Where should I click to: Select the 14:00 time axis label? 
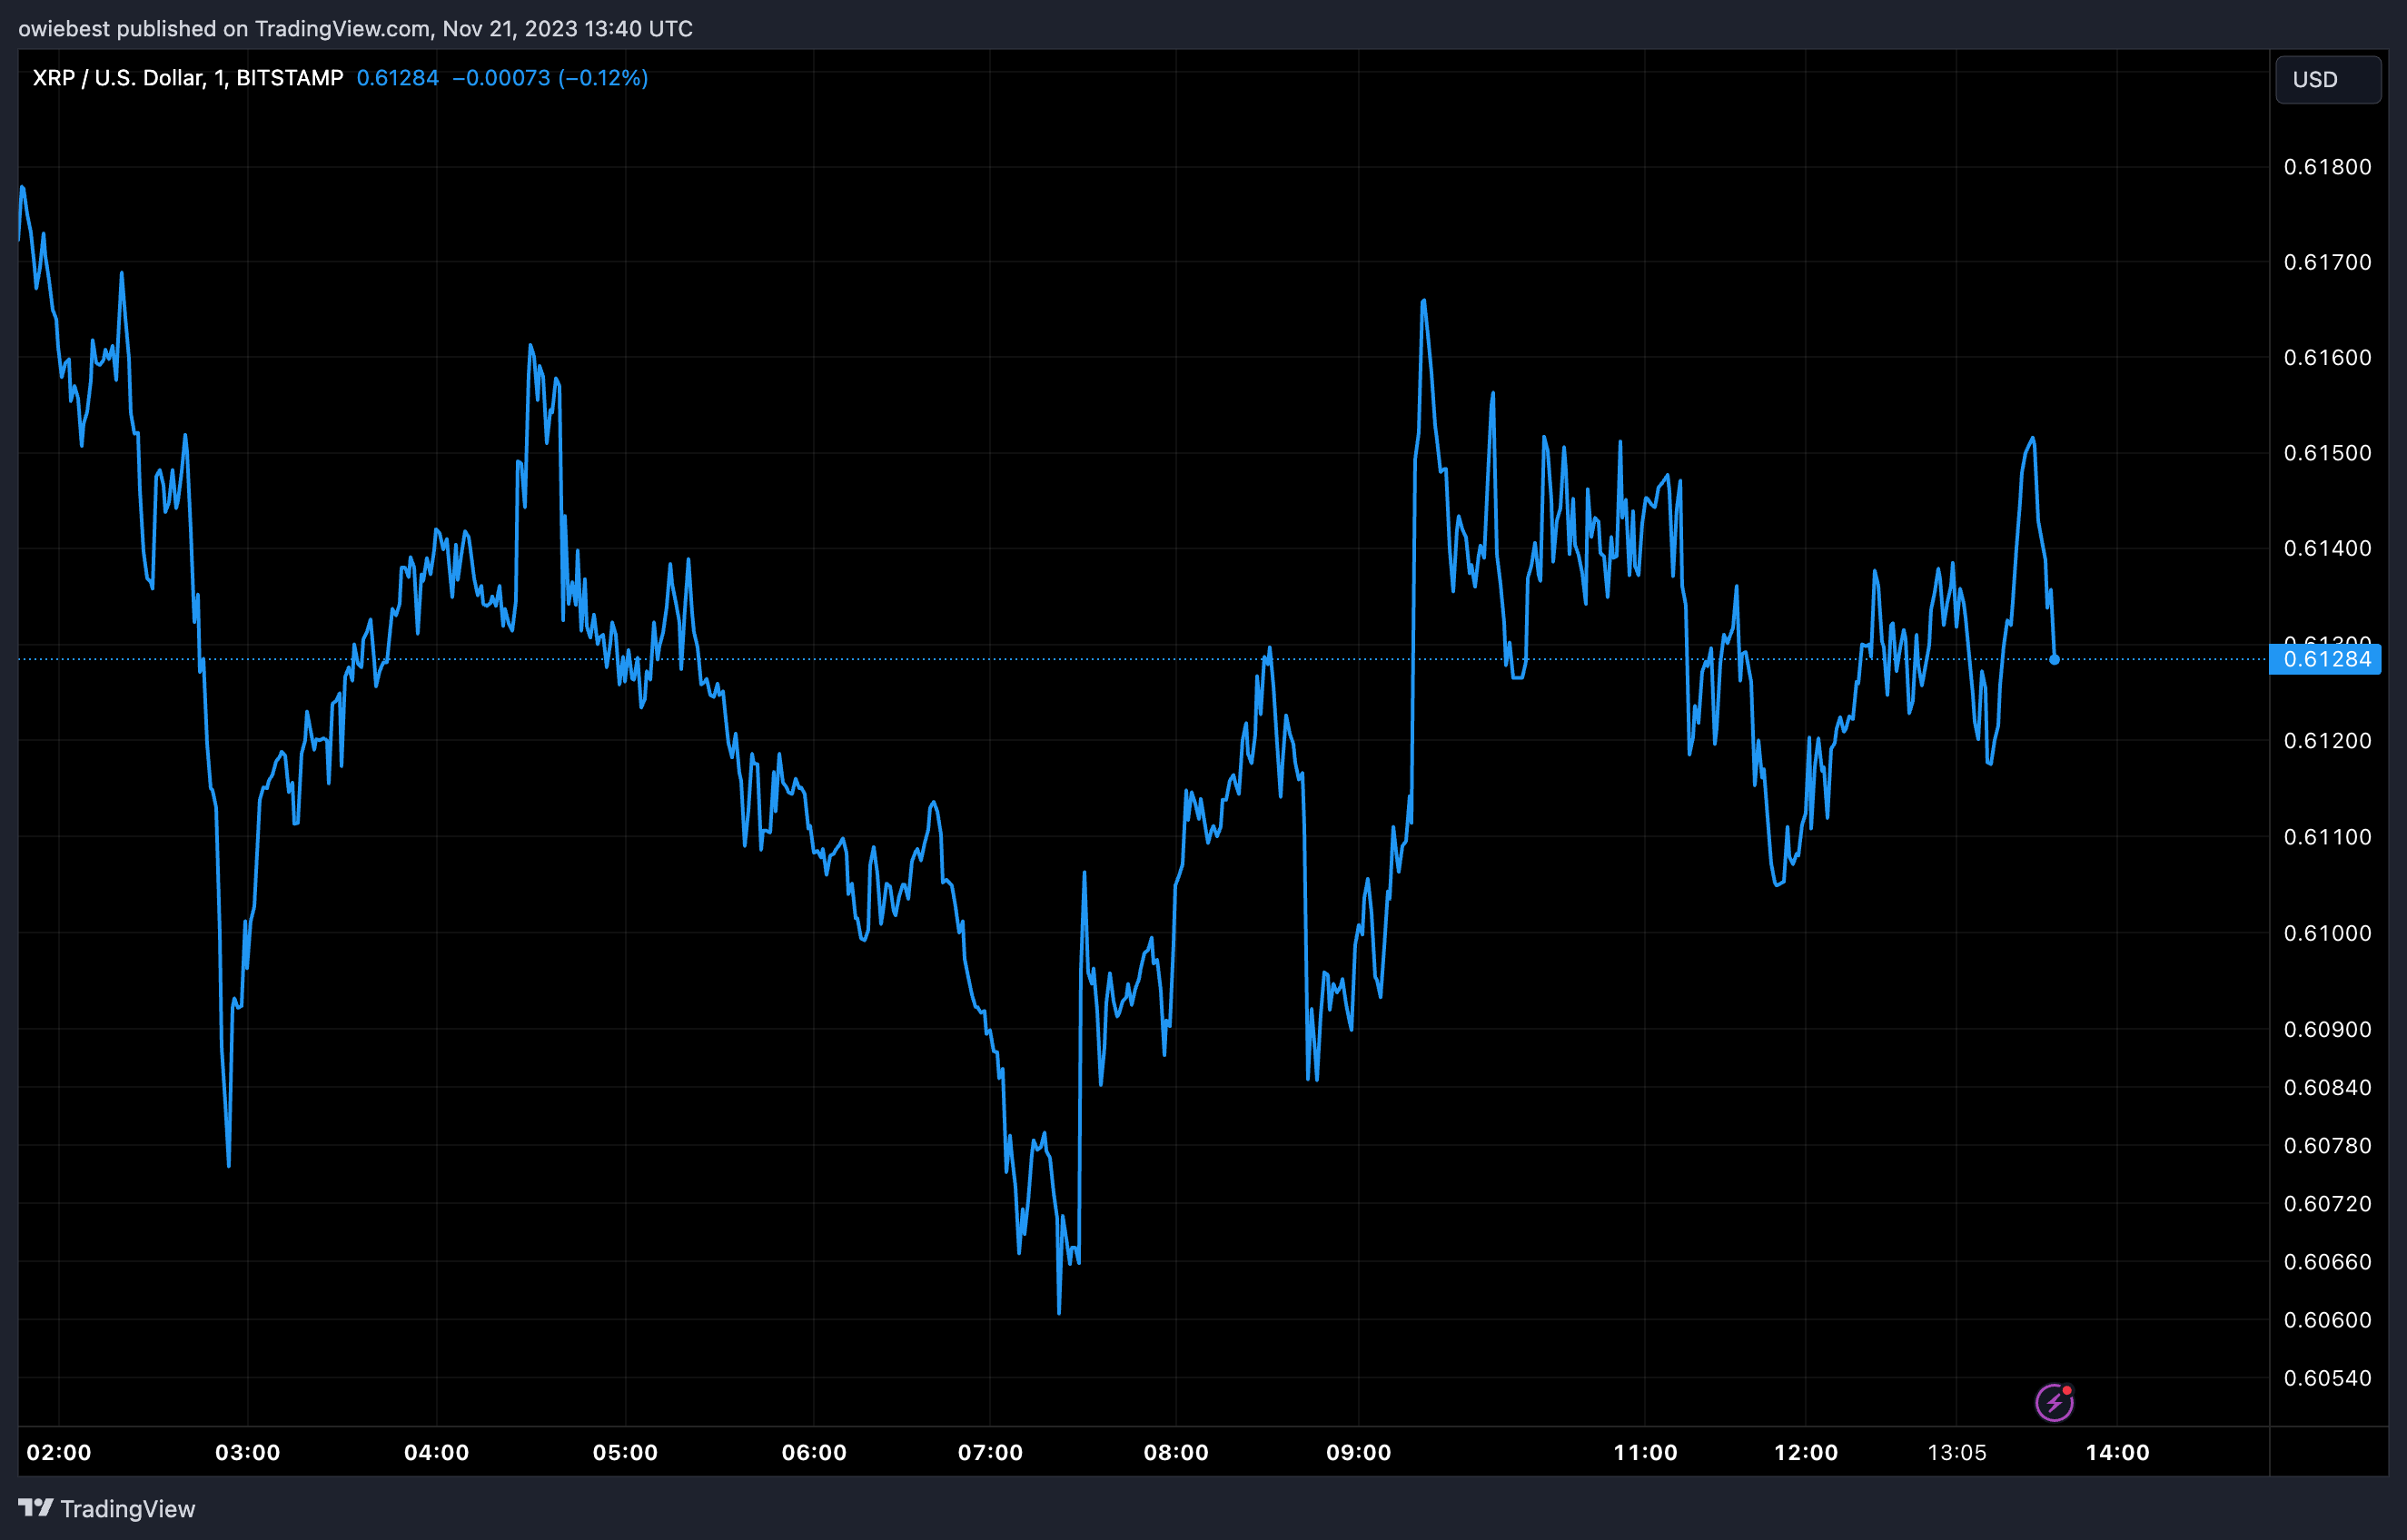click(2117, 1452)
